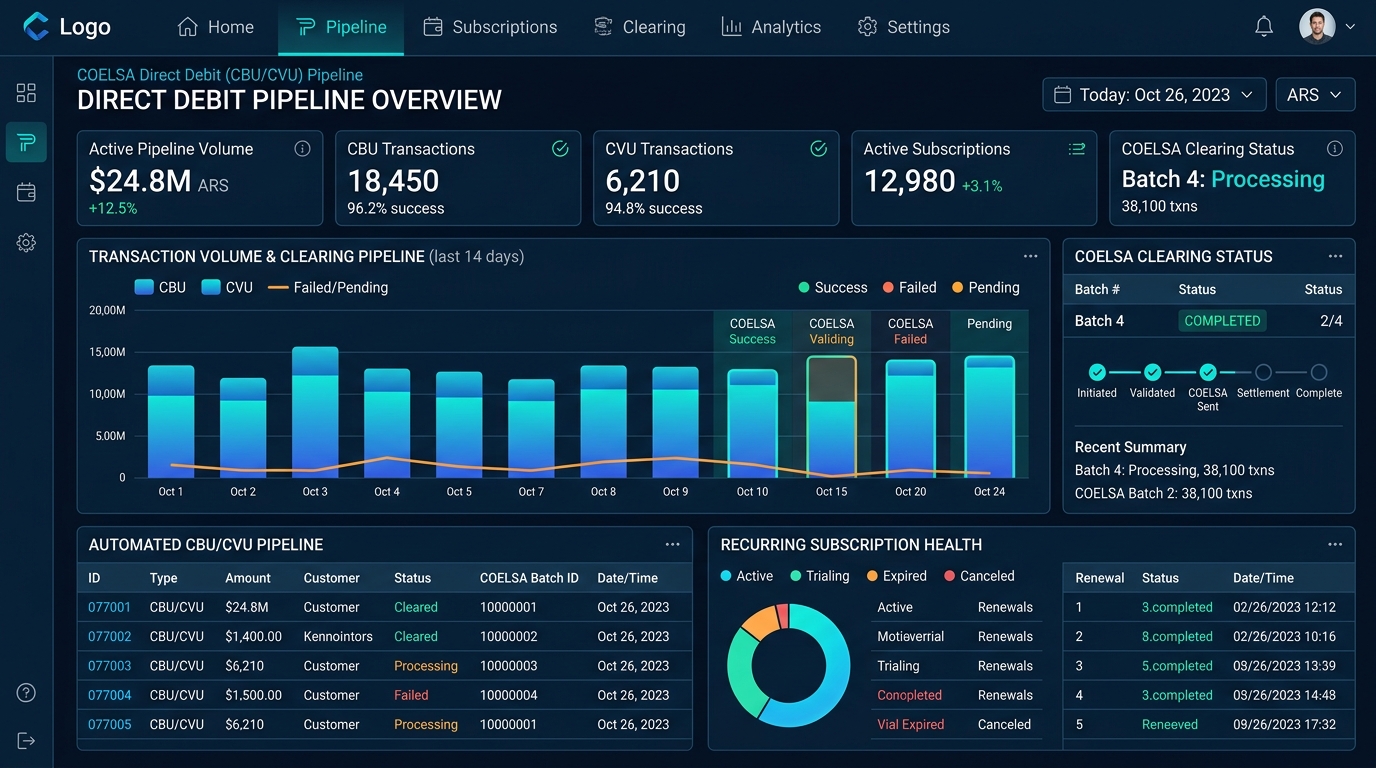Click the Logo icon in the header
The height and width of the screenshot is (768, 1376).
36,27
